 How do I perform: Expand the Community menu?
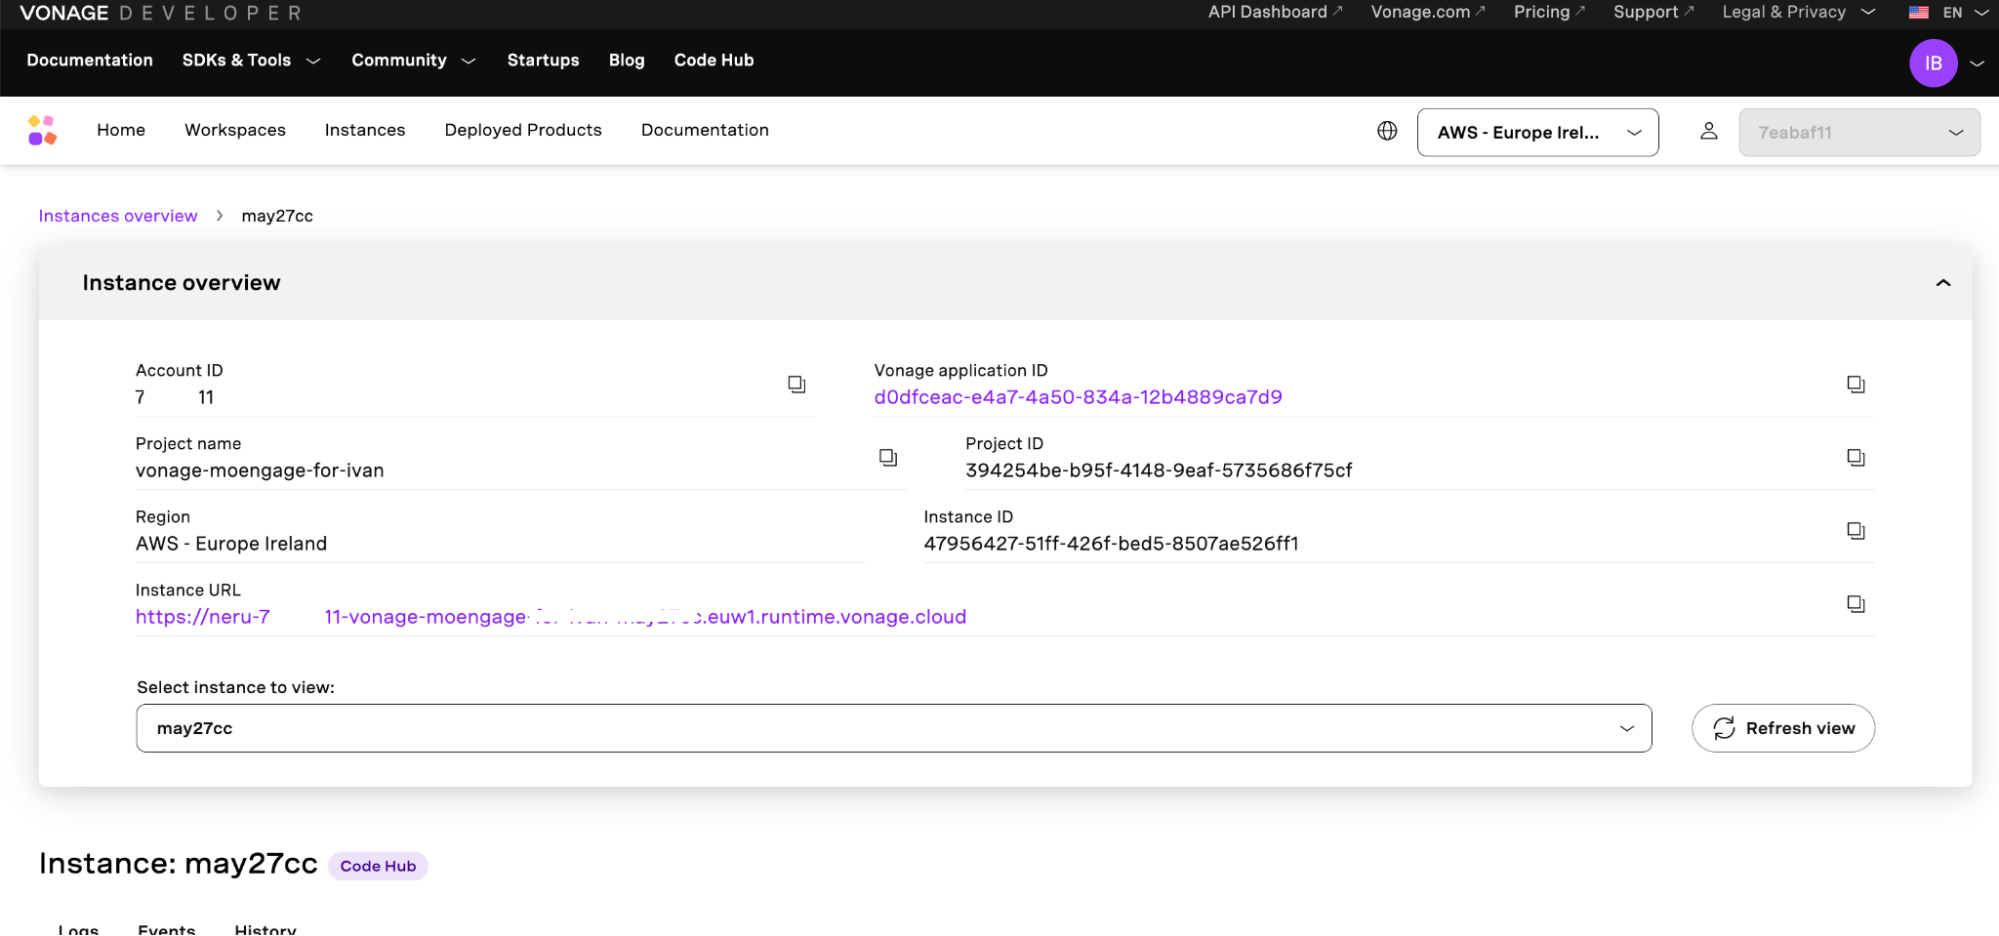coord(413,60)
